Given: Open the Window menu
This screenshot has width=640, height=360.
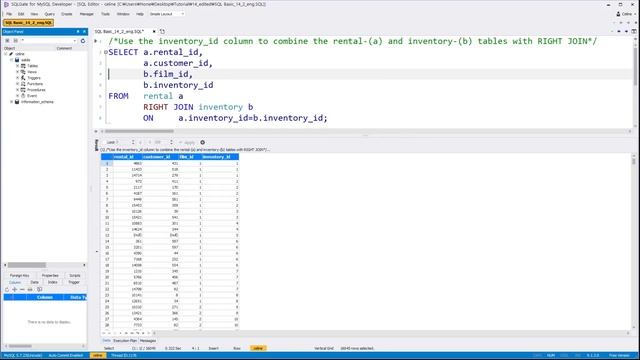Looking at the screenshot, I should (123, 14).
